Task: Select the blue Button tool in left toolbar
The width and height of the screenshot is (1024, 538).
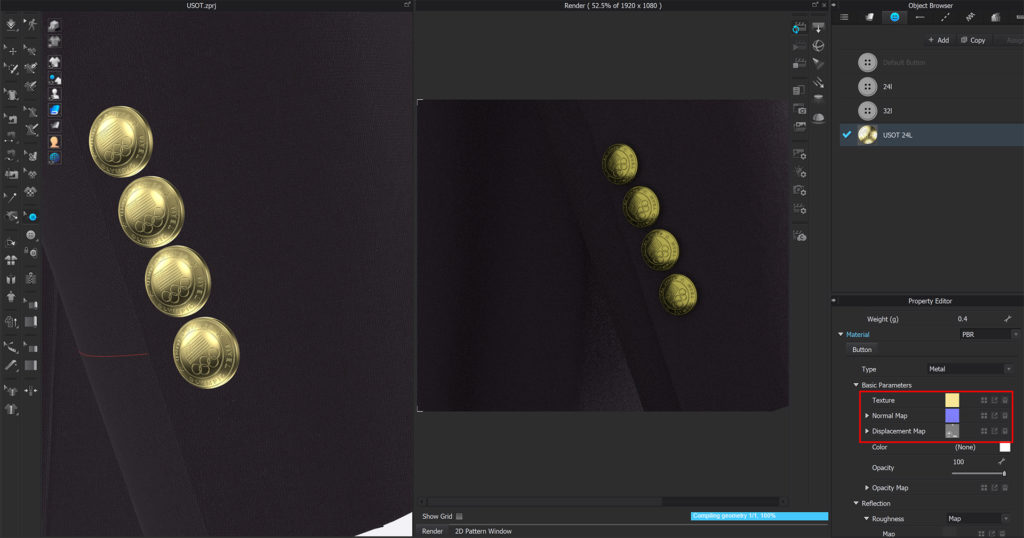Action: point(31,216)
